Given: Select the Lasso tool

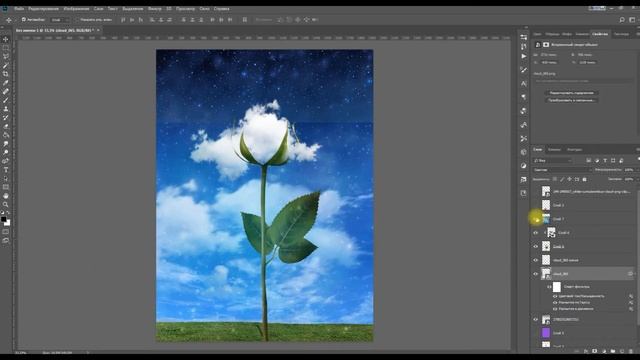Looking at the screenshot, I should point(6,56).
